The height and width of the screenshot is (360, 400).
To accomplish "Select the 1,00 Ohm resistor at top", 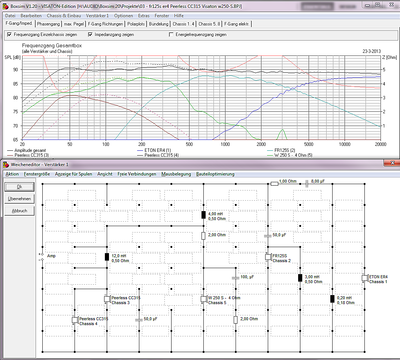I will (x=274, y=183).
